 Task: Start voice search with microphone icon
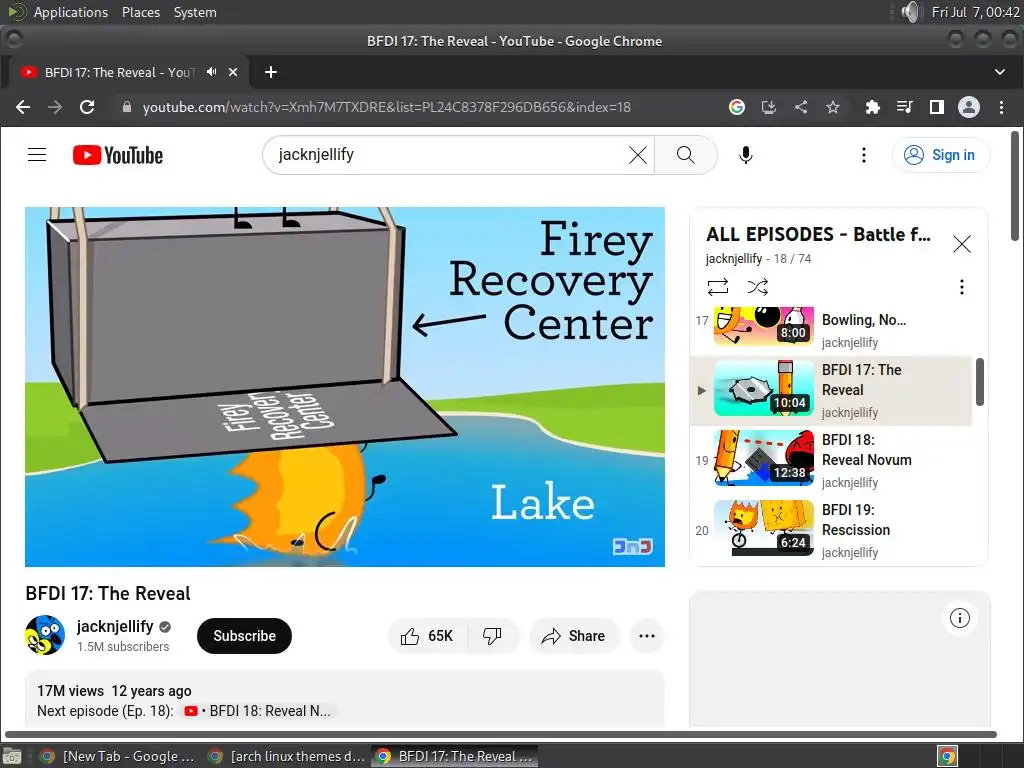click(x=746, y=155)
